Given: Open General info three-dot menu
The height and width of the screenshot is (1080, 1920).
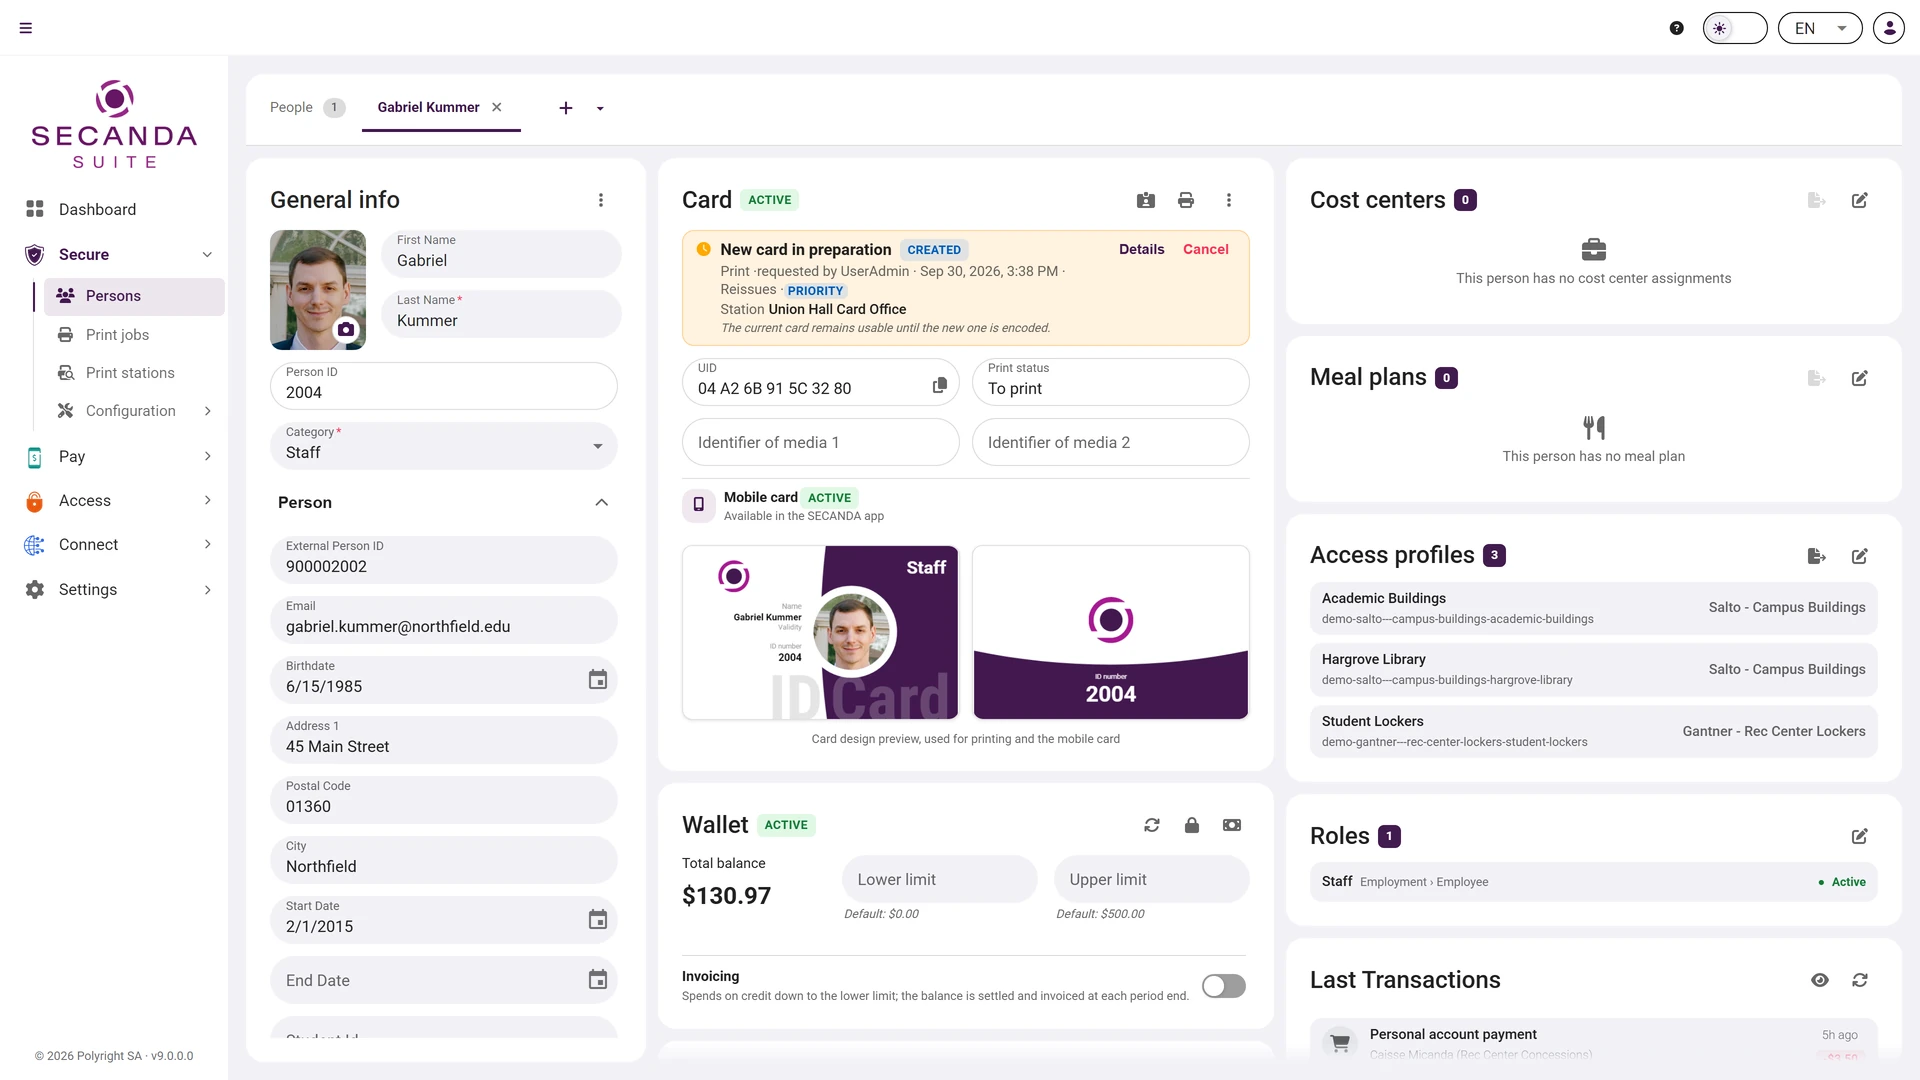Looking at the screenshot, I should click(x=601, y=200).
